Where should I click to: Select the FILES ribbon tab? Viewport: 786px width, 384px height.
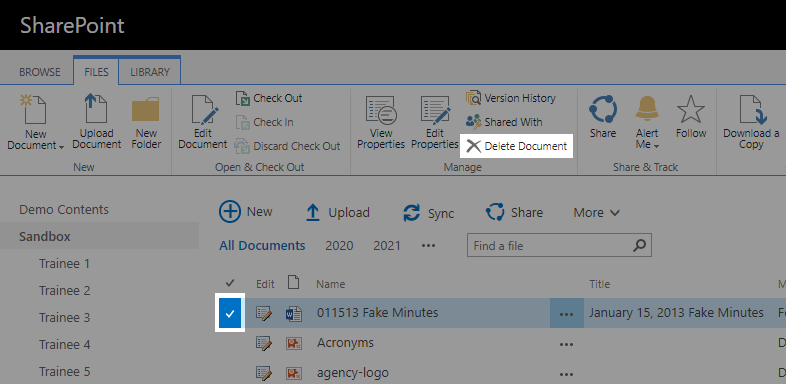point(96,72)
